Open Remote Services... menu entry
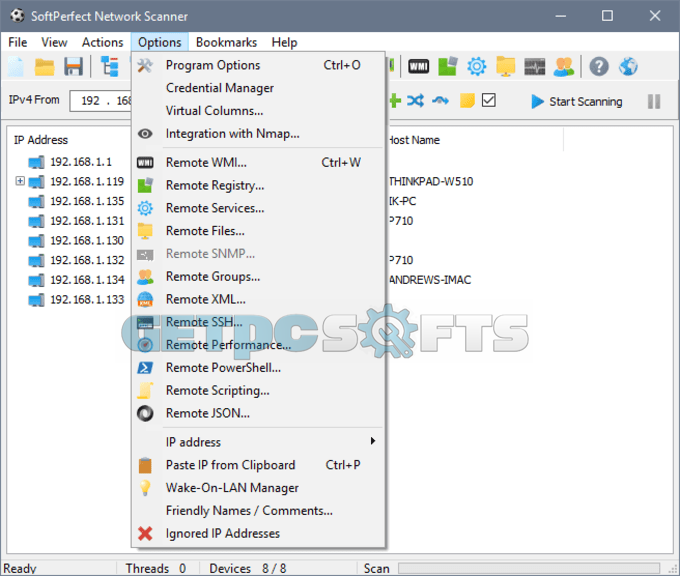The image size is (680, 576). click(258, 208)
